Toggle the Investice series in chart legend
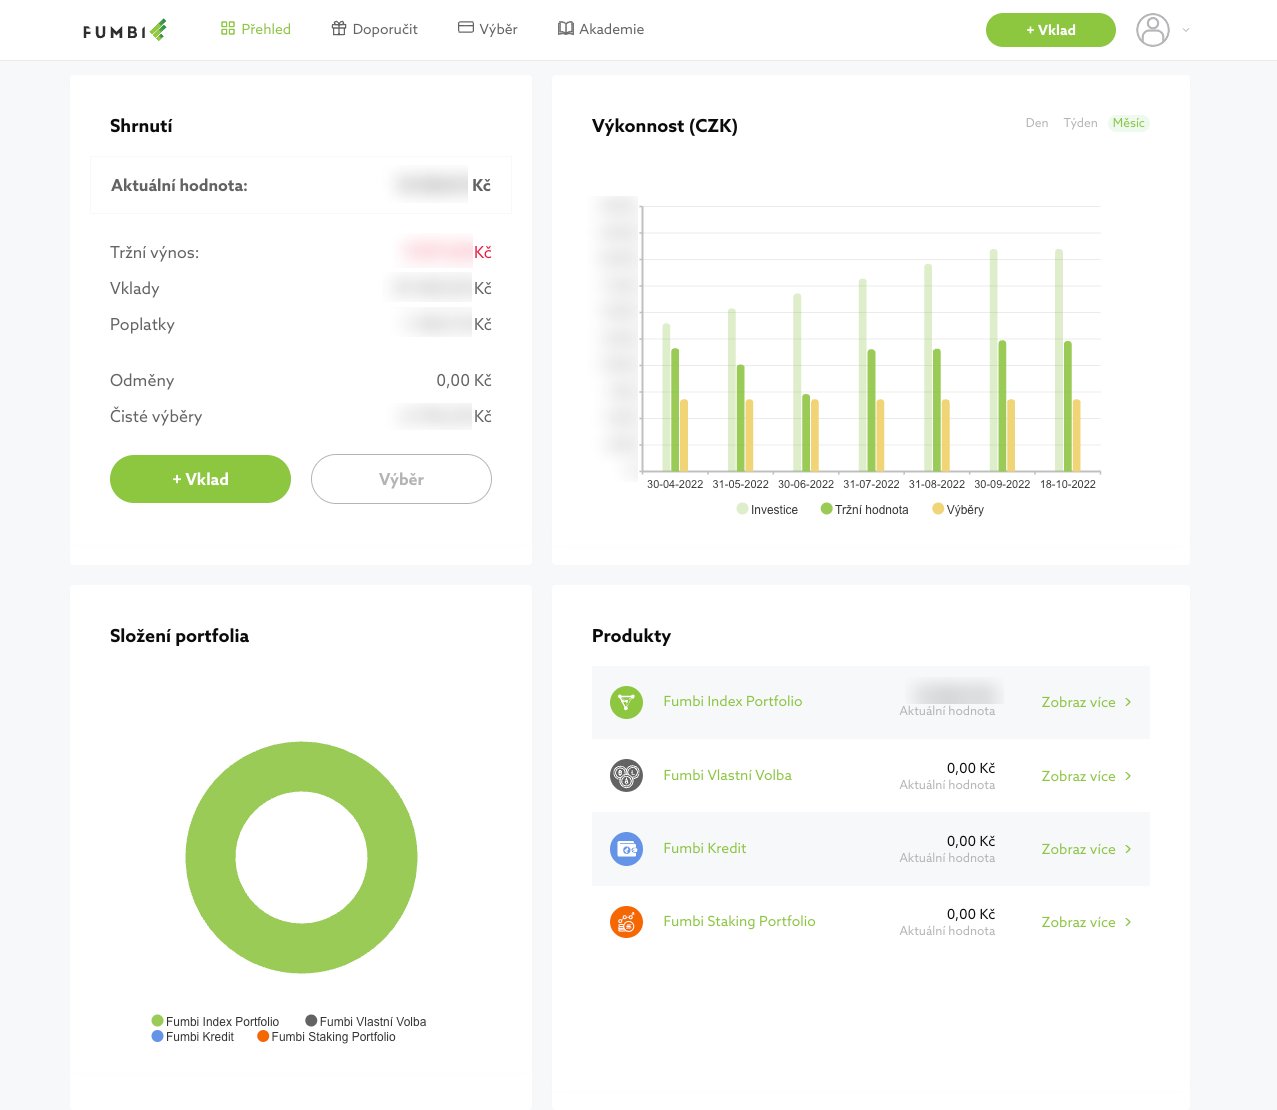The image size is (1277, 1110). click(767, 510)
